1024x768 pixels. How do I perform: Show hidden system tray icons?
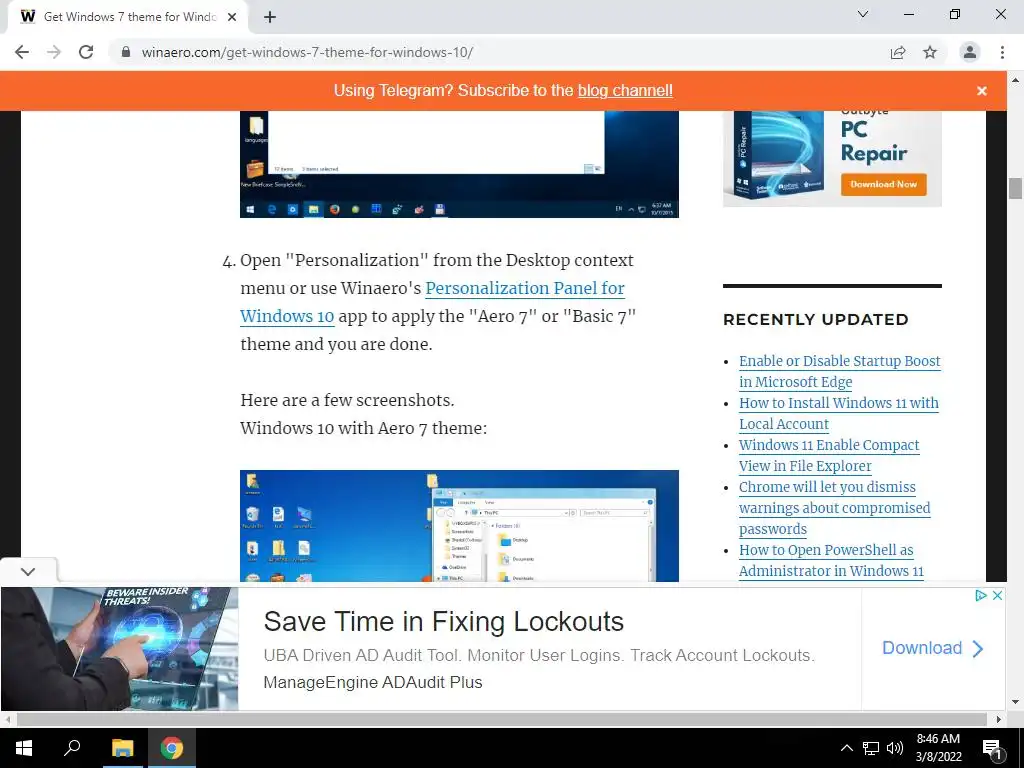[846, 748]
